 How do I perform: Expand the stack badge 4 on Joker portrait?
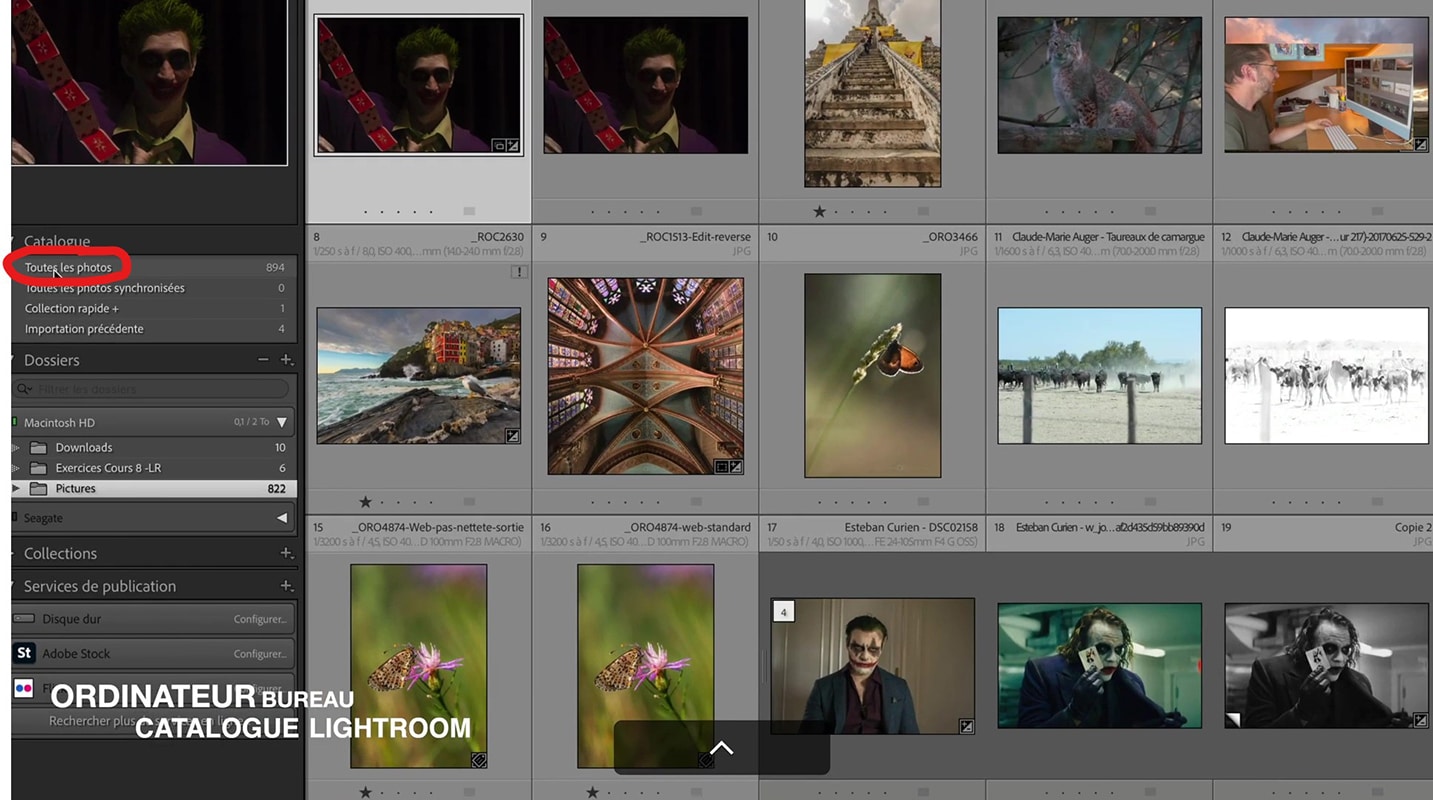[784, 611]
